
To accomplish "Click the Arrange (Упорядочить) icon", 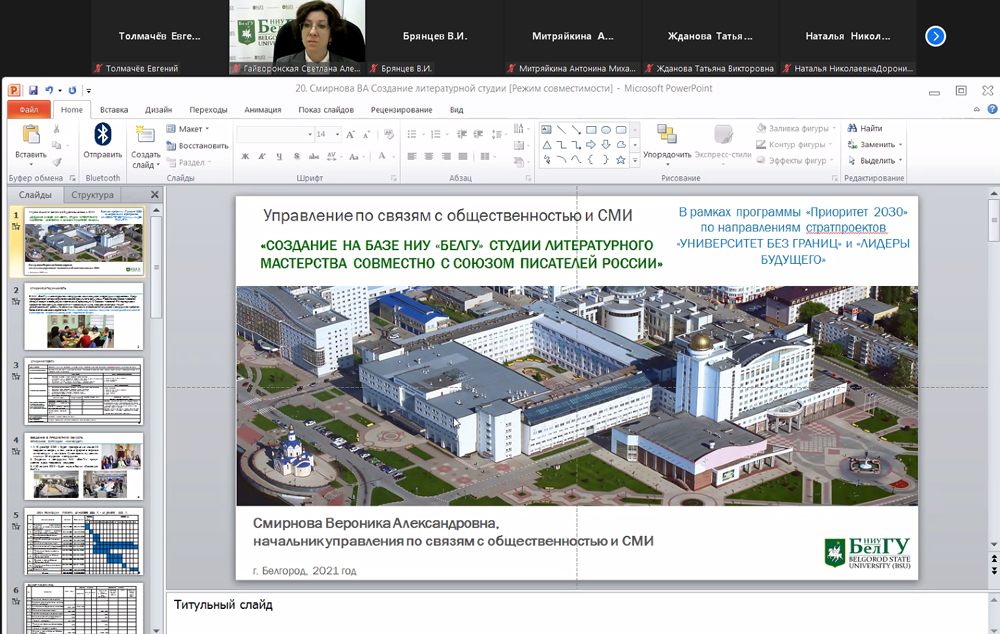I will (x=666, y=135).
